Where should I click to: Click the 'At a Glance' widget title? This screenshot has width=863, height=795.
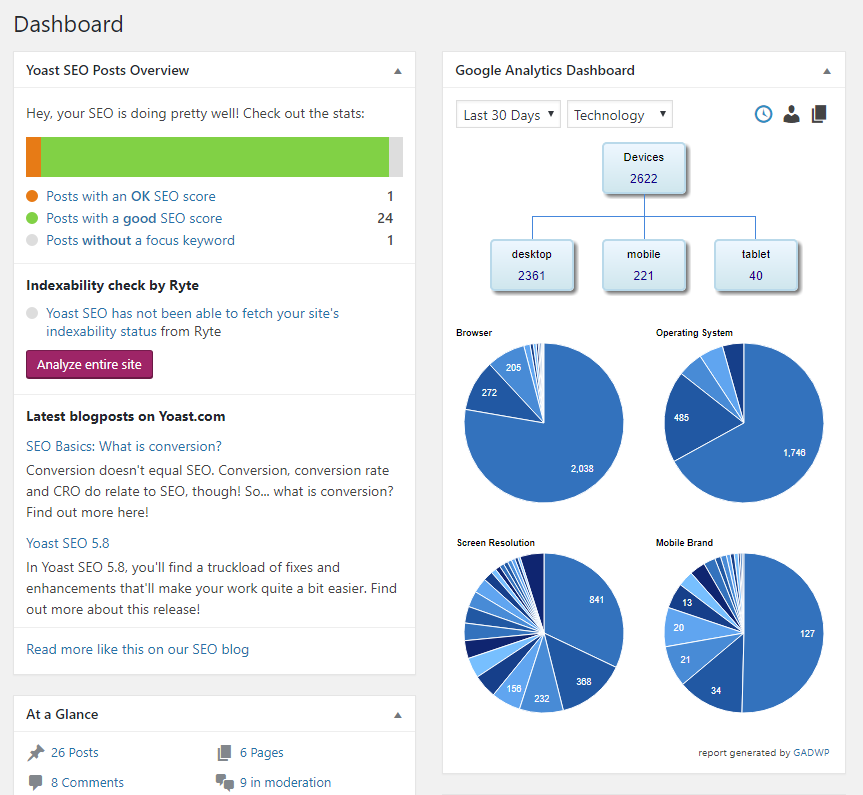coord(62,714)
